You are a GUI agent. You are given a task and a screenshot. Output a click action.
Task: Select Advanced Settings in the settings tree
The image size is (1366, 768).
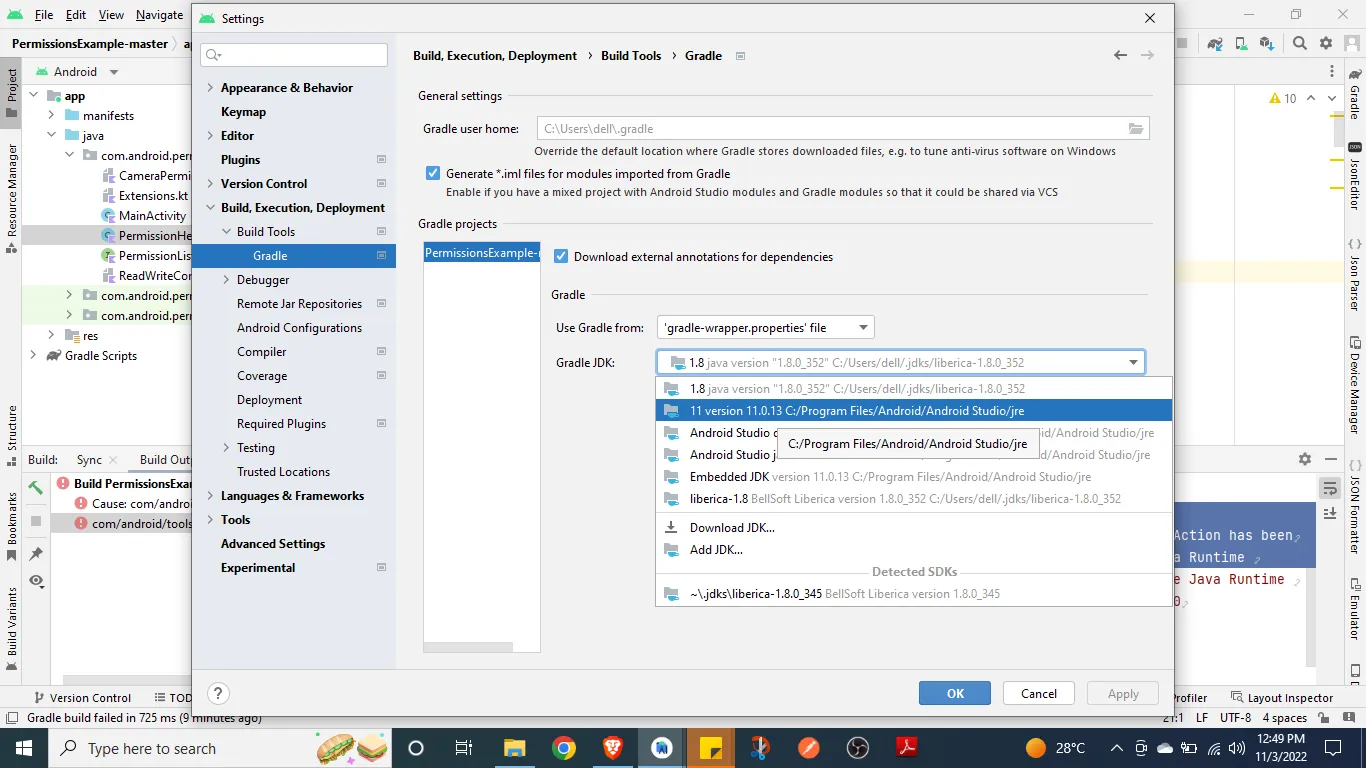[x=273, y=544]
